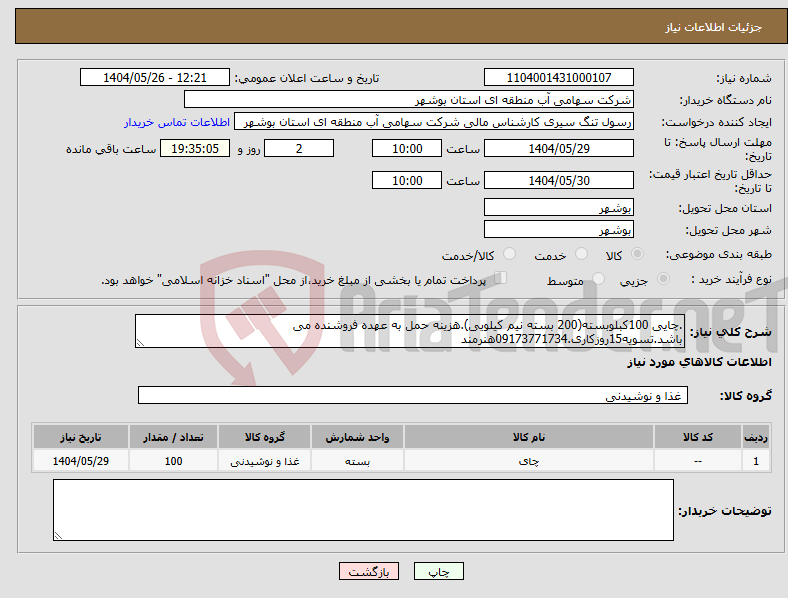Click the واحد شمارش column header
This screenshot has height=598, width=788.
coord(357,437)
